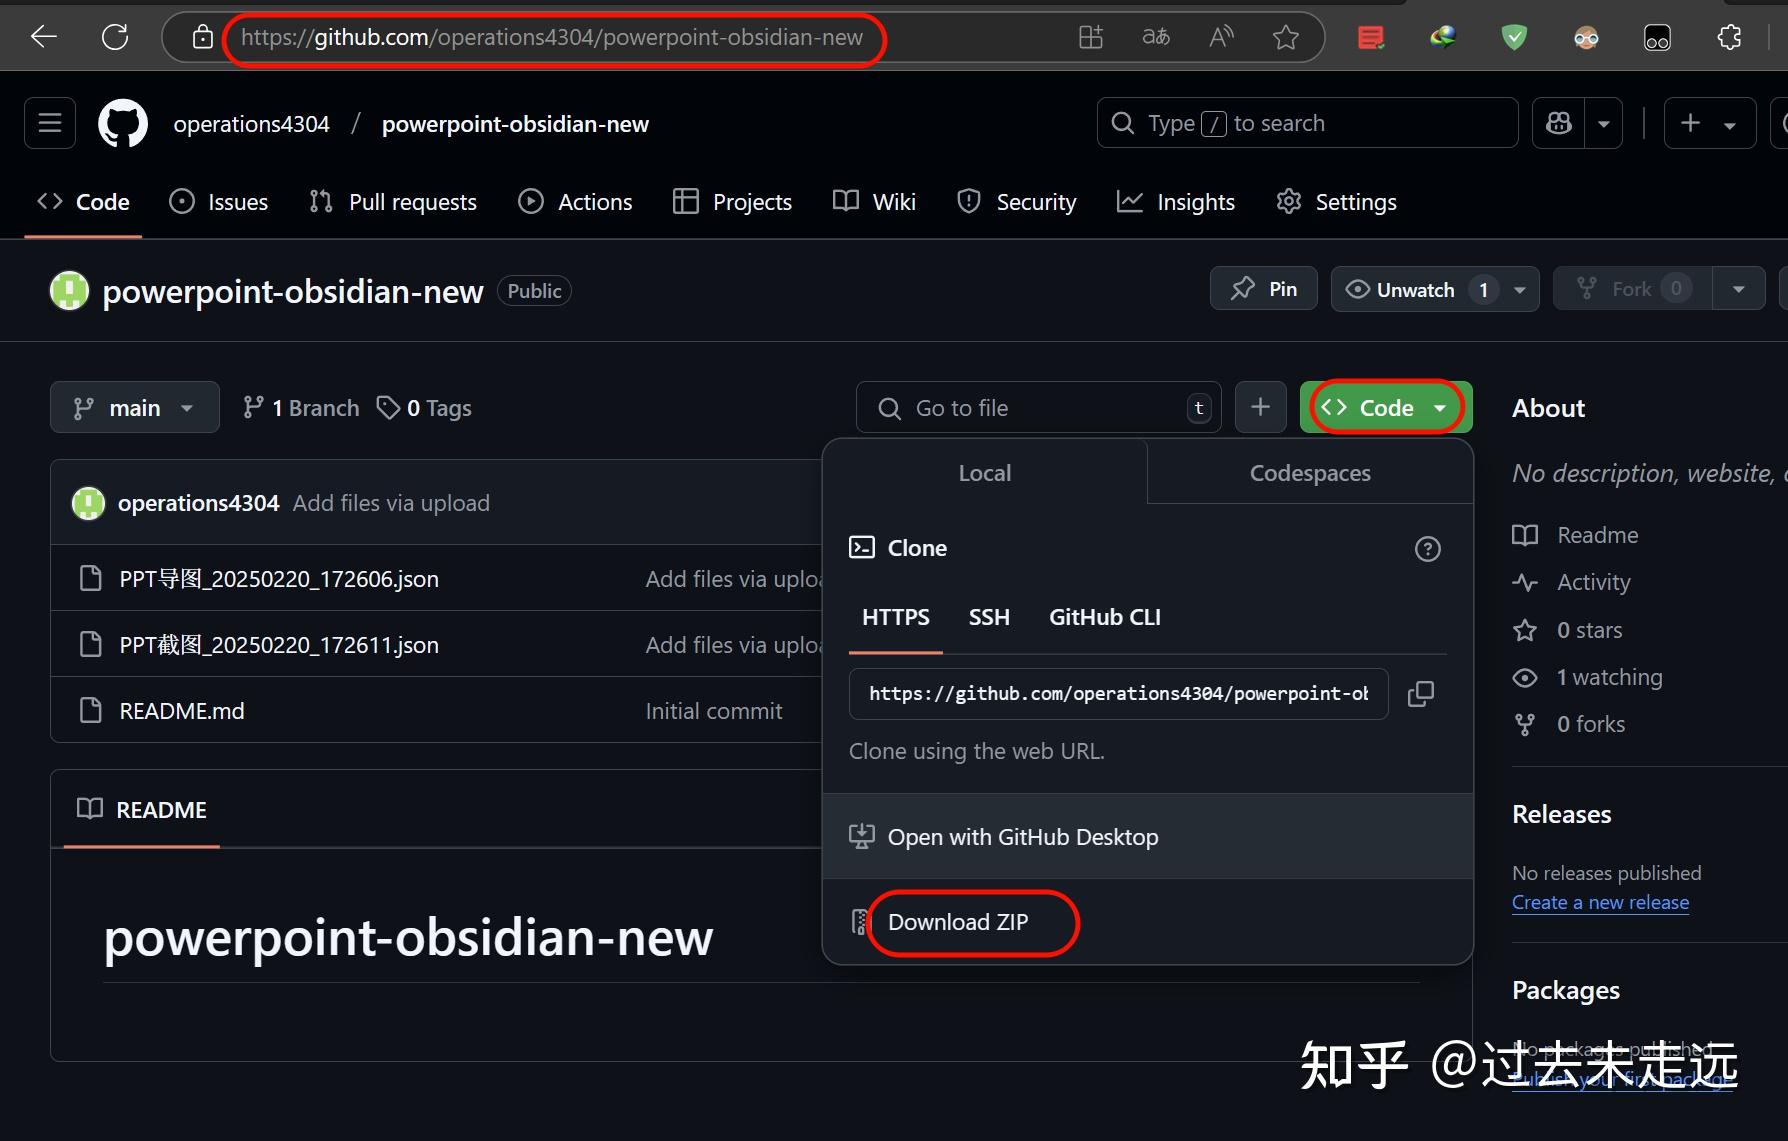Switch to the SSH tab
This screenshot has width=1788, height=1141.
(x=988, y=617)
